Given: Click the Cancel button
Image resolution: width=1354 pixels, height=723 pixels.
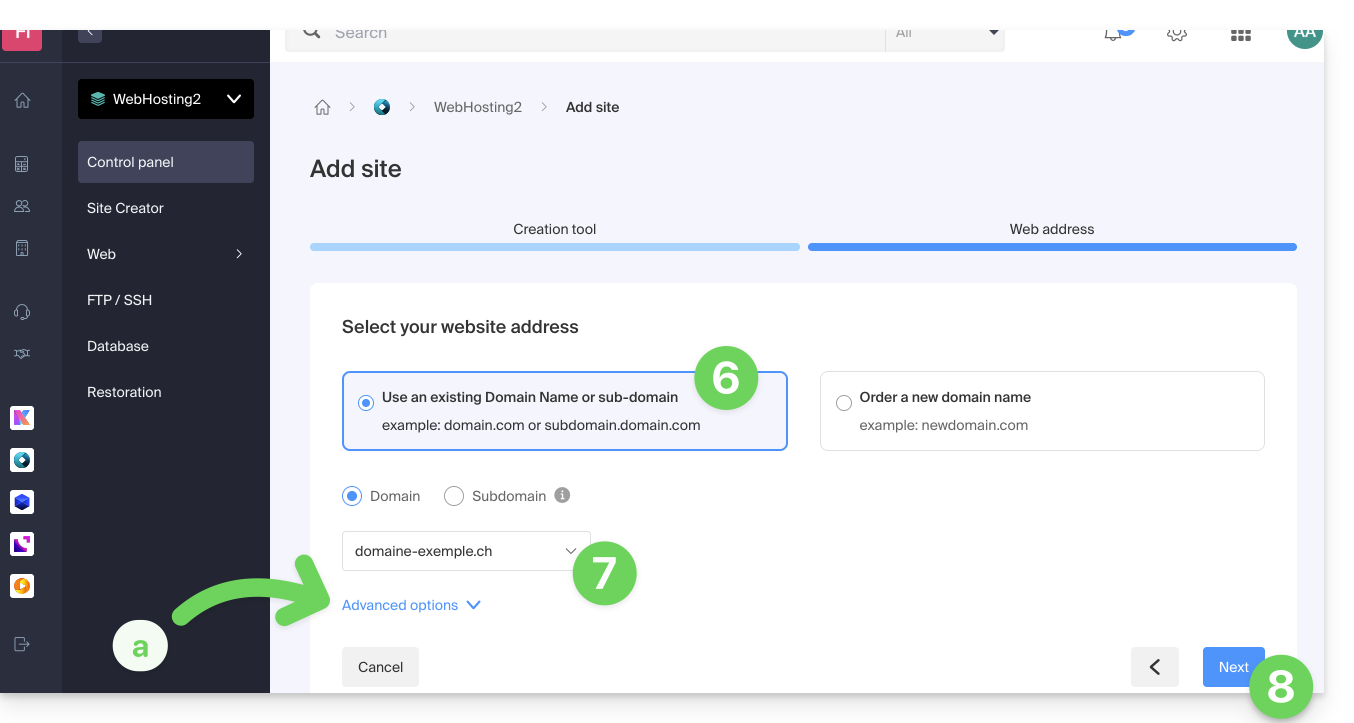Looking at the screenshot, I should 380,667.
